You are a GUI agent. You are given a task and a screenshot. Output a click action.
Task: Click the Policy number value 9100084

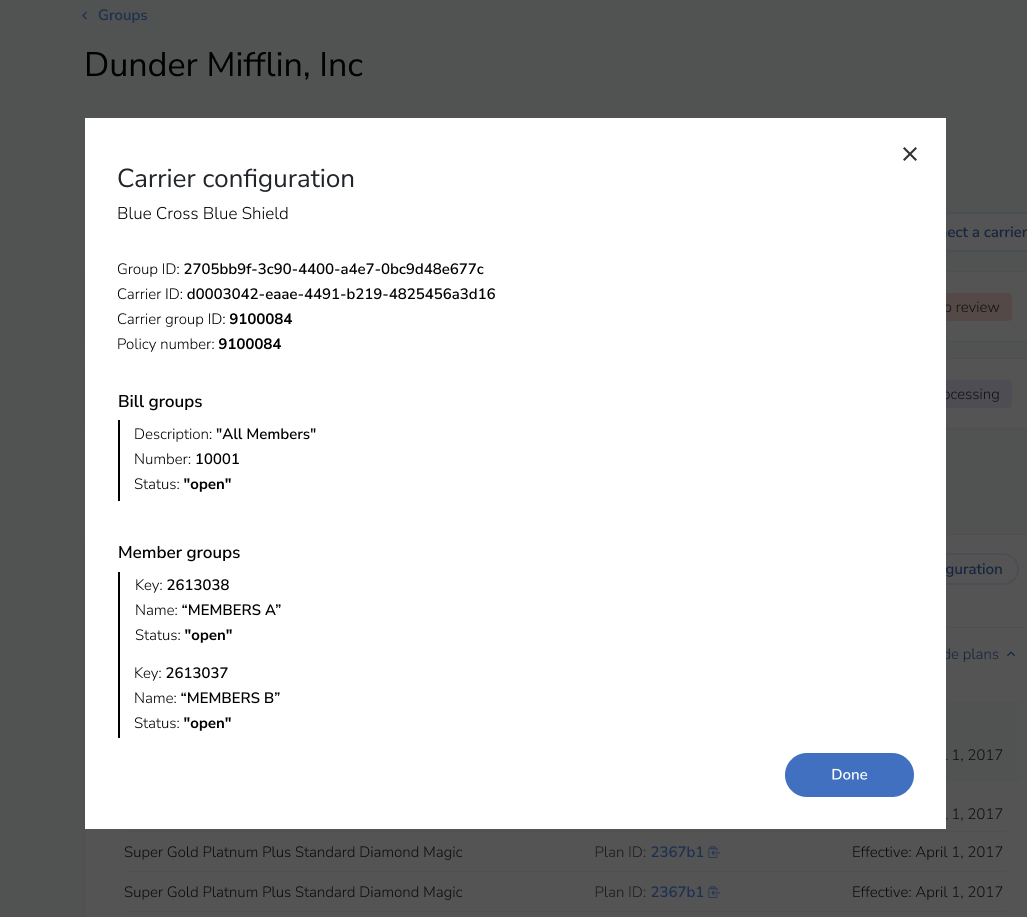[250, 344]
